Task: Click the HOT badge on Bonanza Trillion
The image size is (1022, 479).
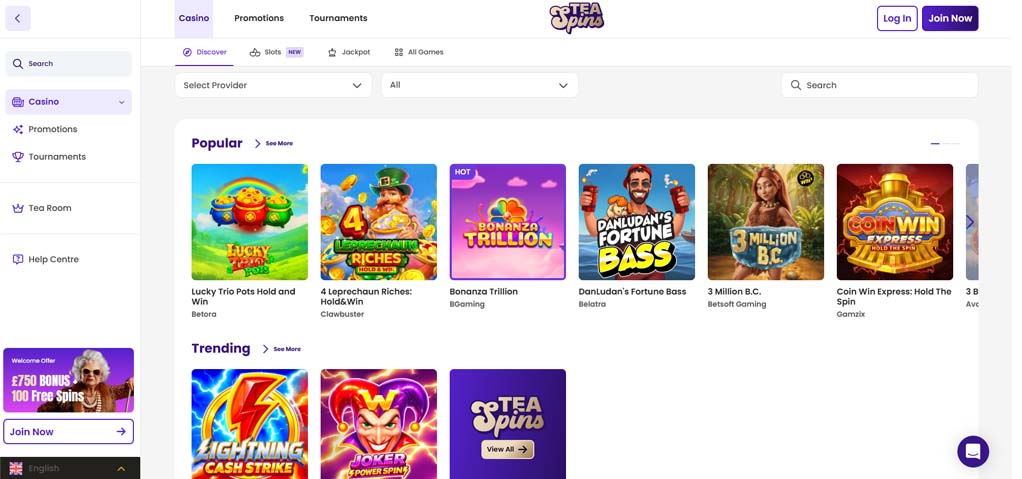Action: [463, 172]
